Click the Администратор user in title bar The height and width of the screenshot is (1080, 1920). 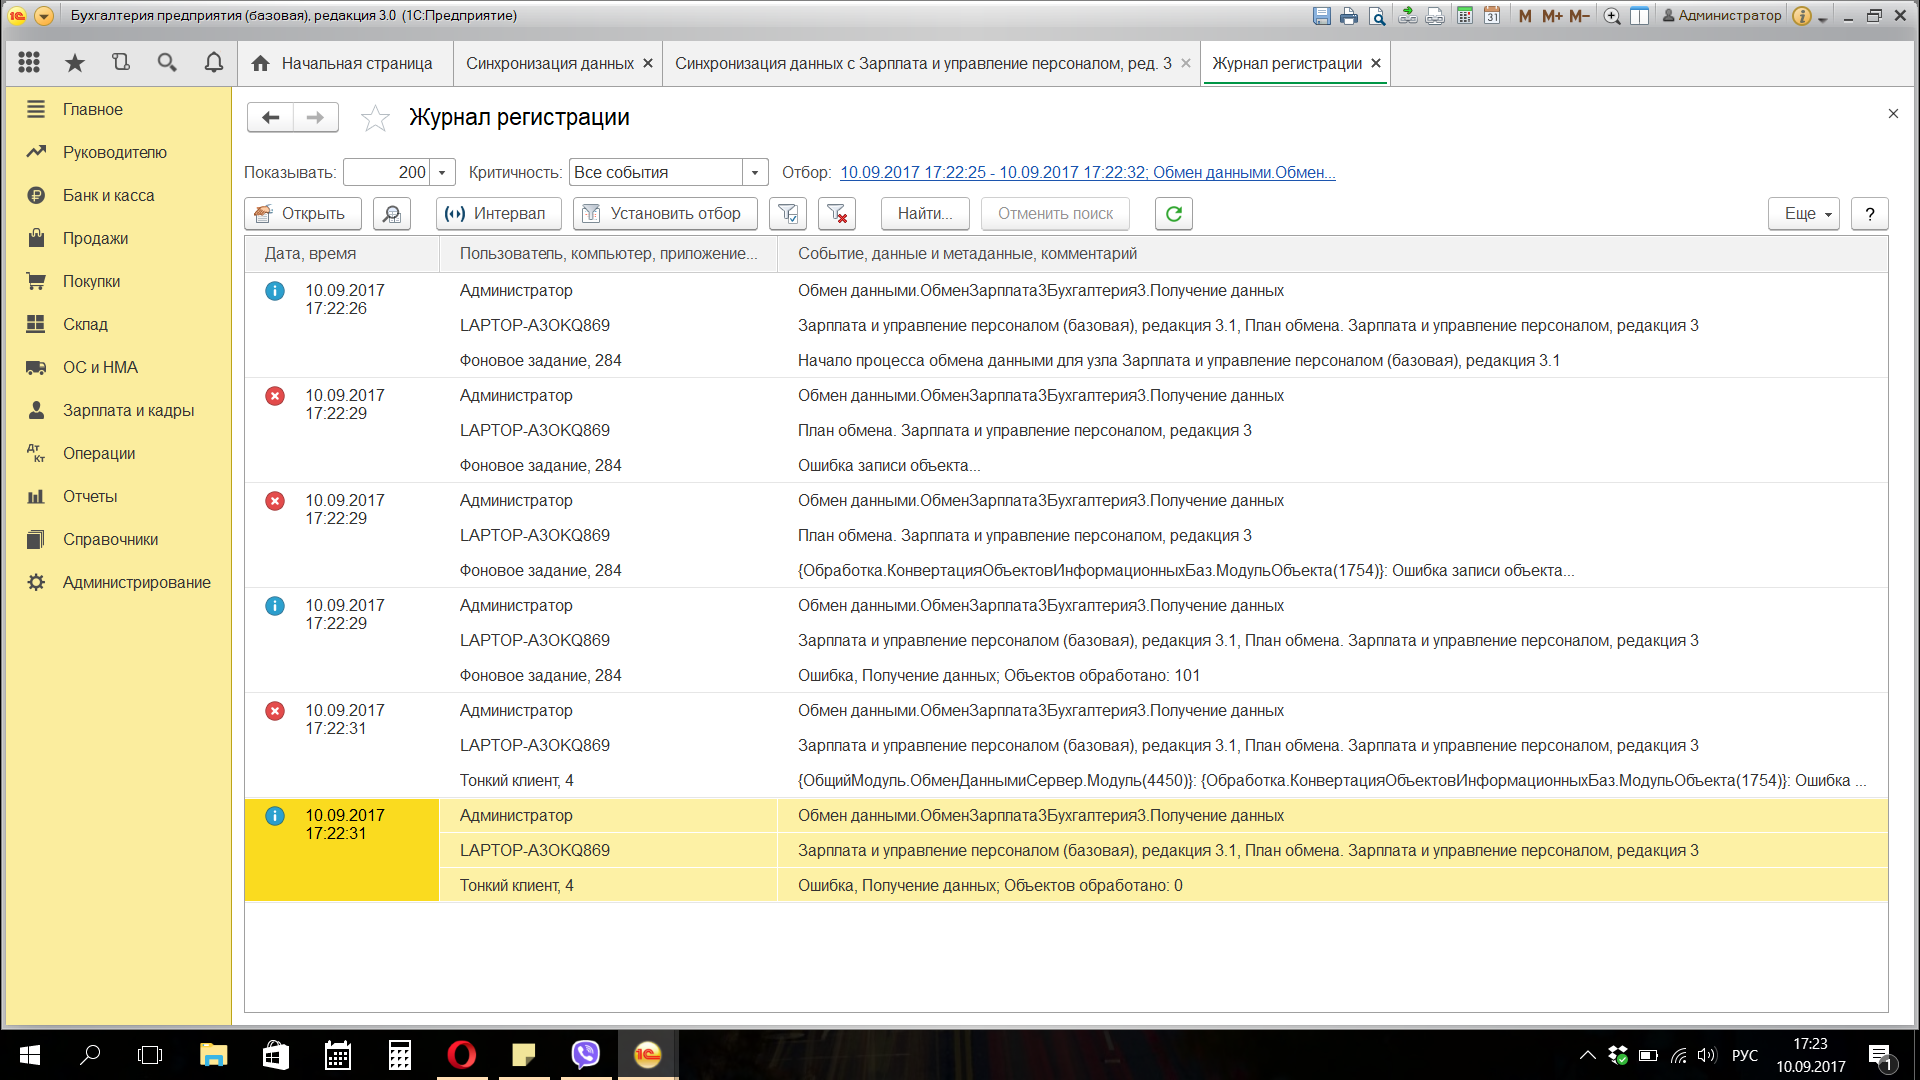(x=1722, y=16)
